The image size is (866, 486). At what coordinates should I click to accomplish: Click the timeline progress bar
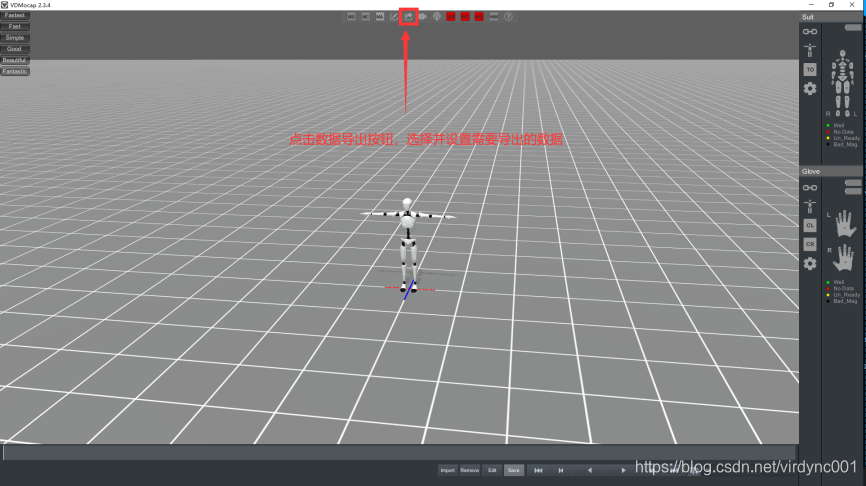[x=400, y=452]
